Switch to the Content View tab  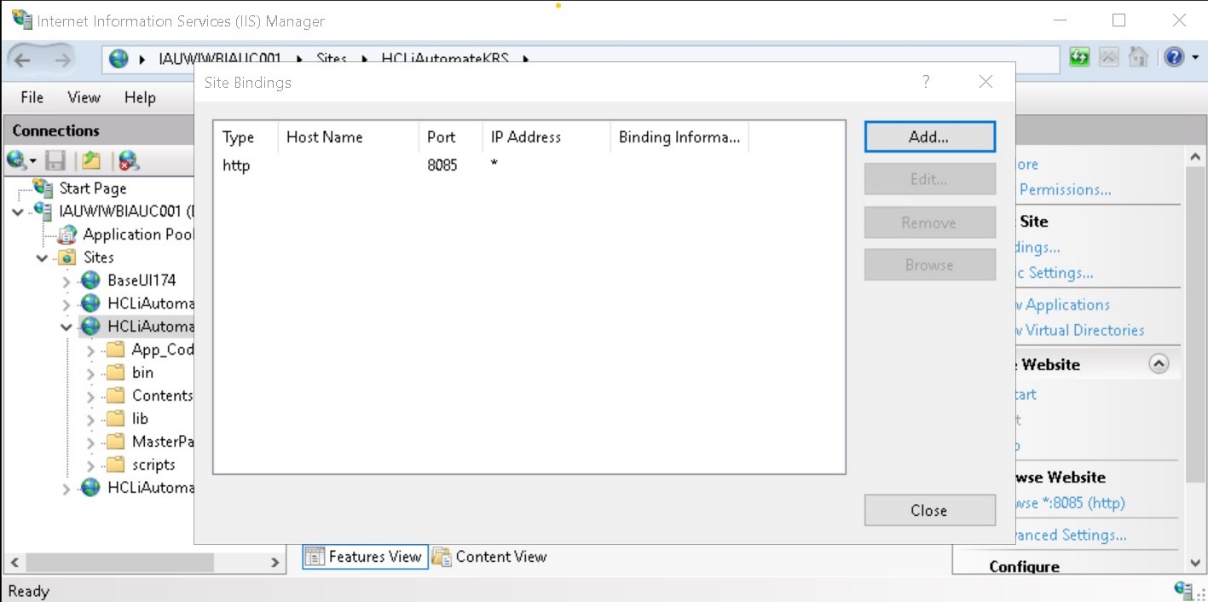pyautogui.click(x=490, y=557)
